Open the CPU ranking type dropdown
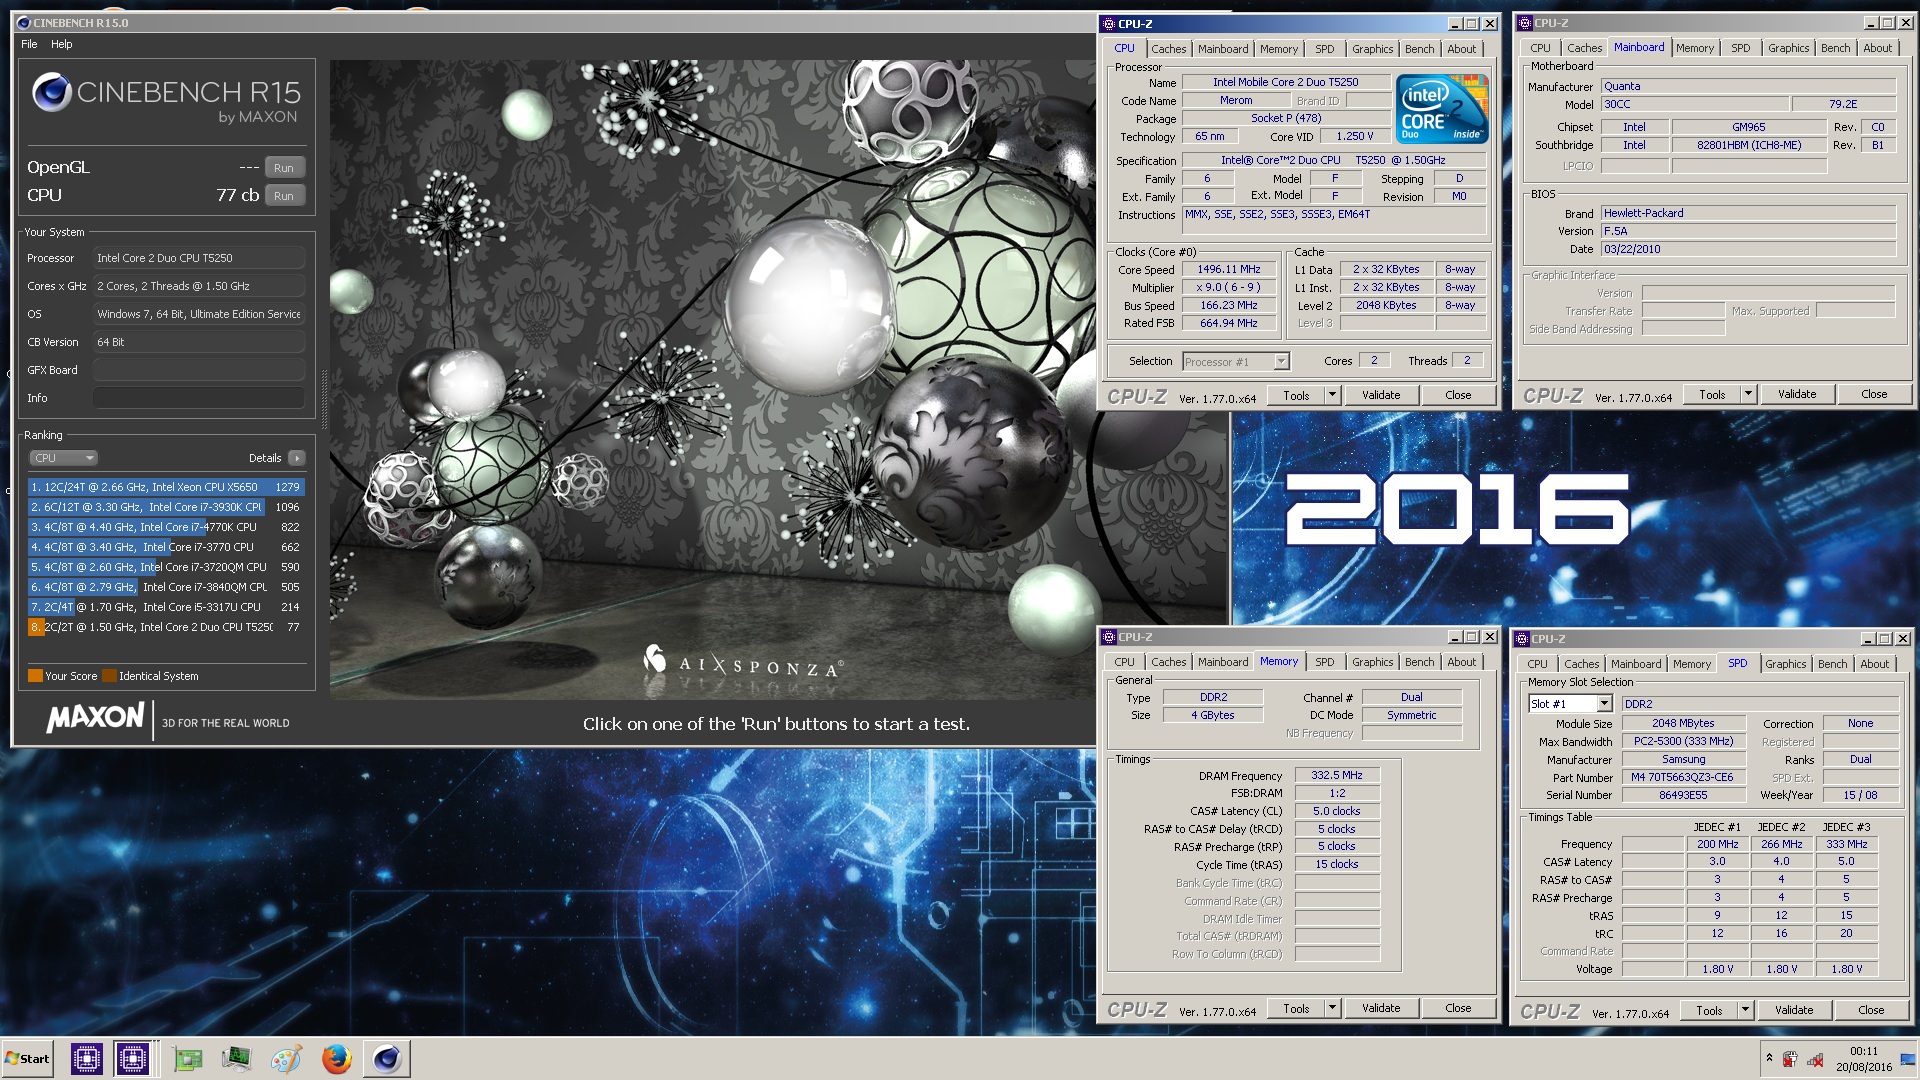 click(63, 458)
